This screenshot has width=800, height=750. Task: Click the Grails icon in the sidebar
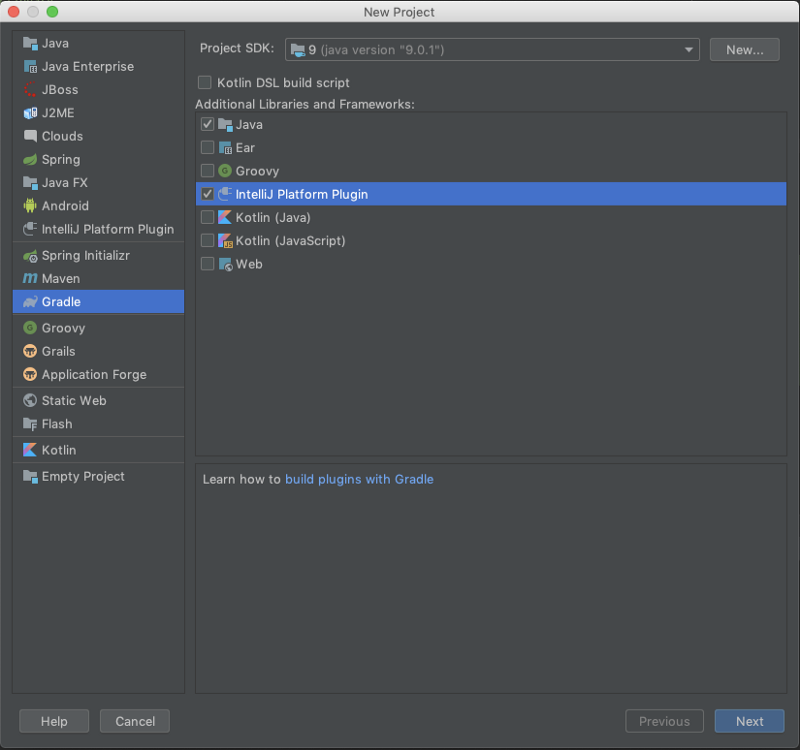(32, 351)
